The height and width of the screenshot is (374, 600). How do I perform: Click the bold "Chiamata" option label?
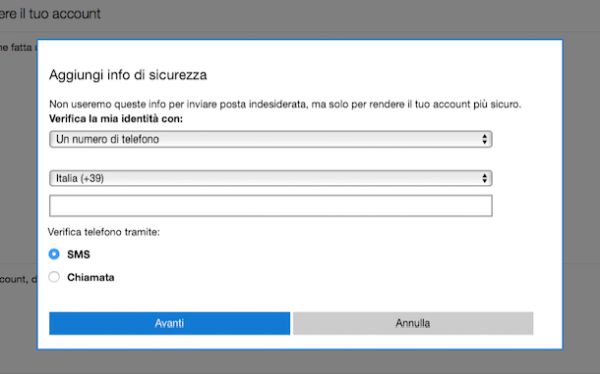point(91,277)
